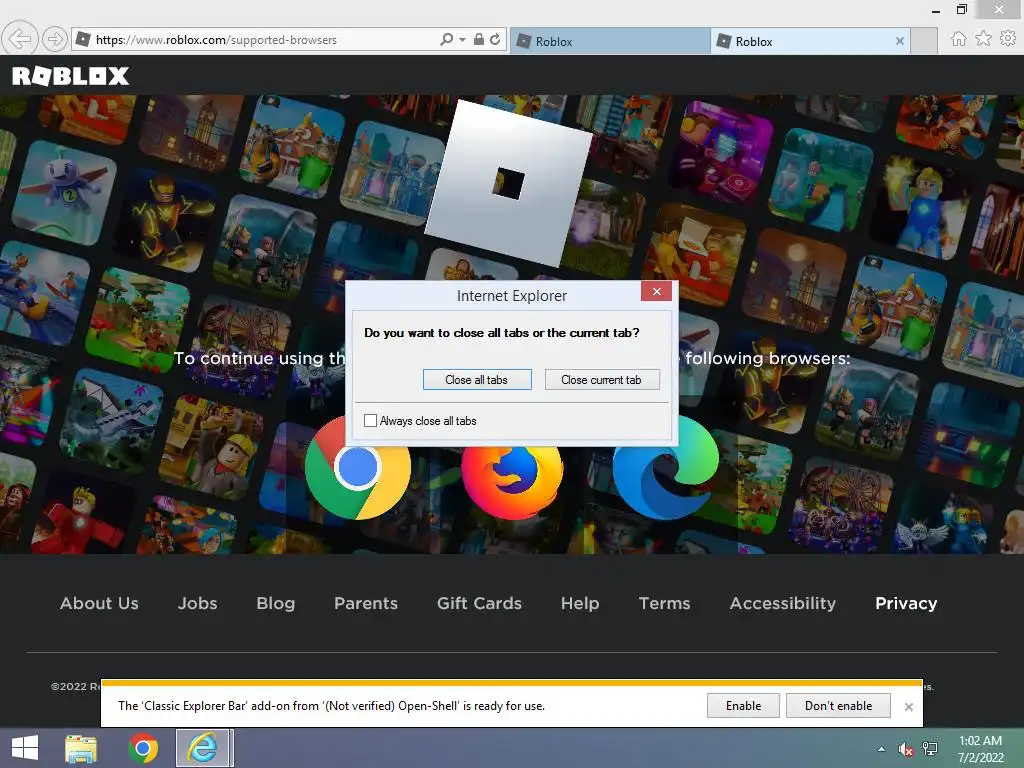
Task: Click the Internet Explorer taskbar icon
Action: click(x=203, y=748)
